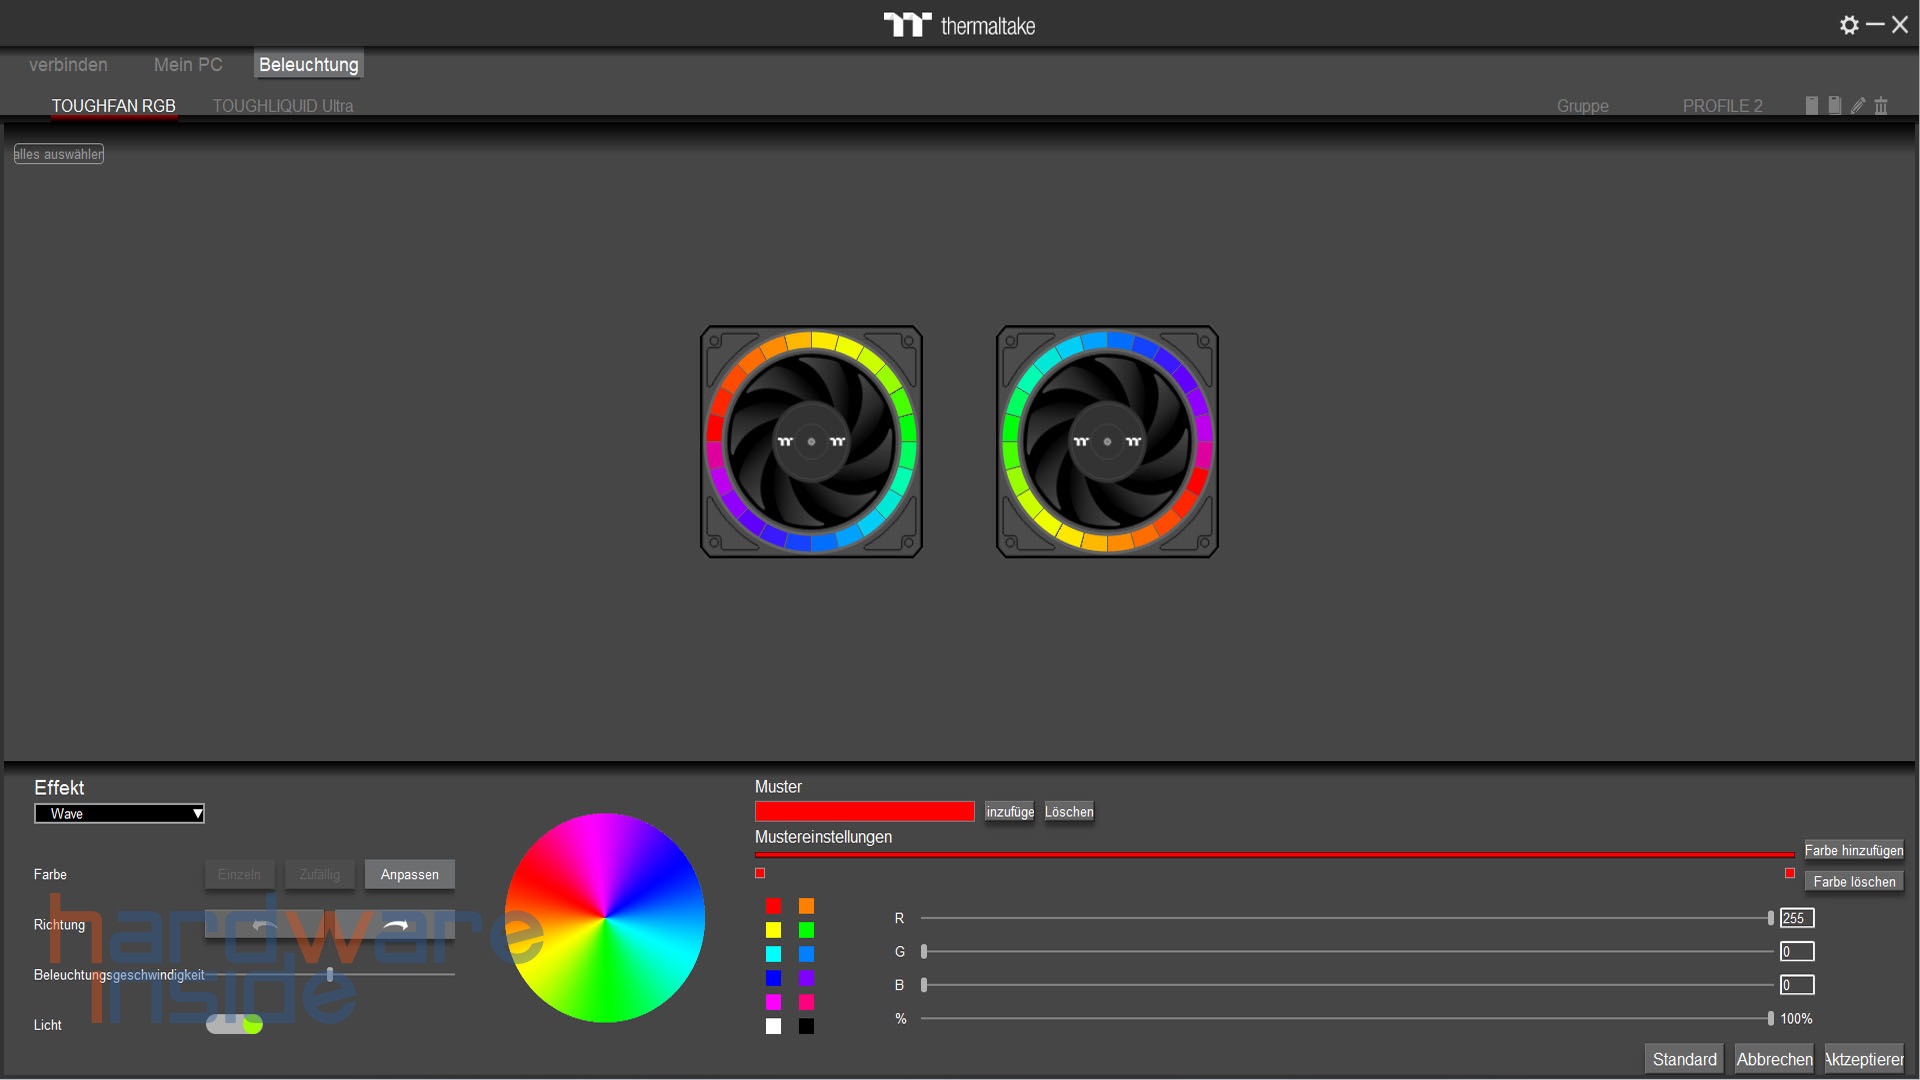Enable Zufällig color mode
Screen dimensions: 1920x1080
[319, 874]
